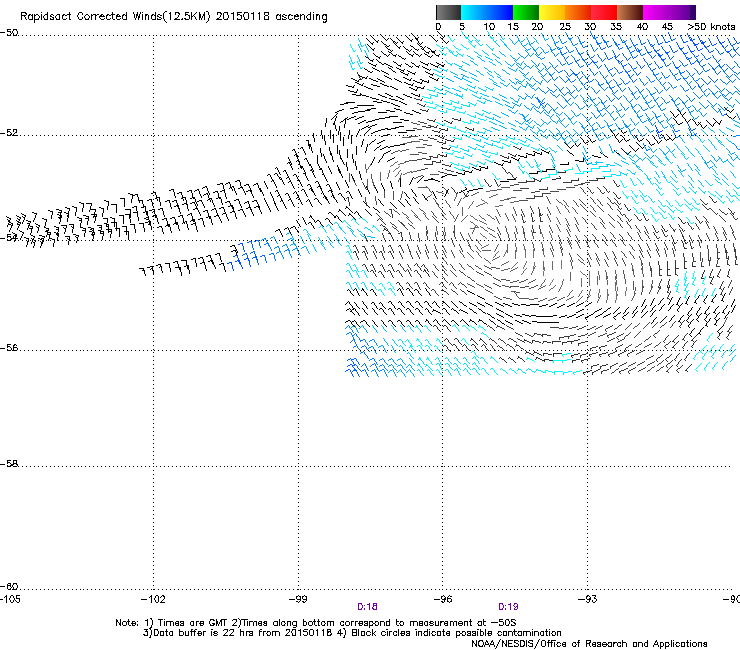Click the -99 longitude axis label
This screenshot has width=740, height=650.
click(x=298, y=599)
